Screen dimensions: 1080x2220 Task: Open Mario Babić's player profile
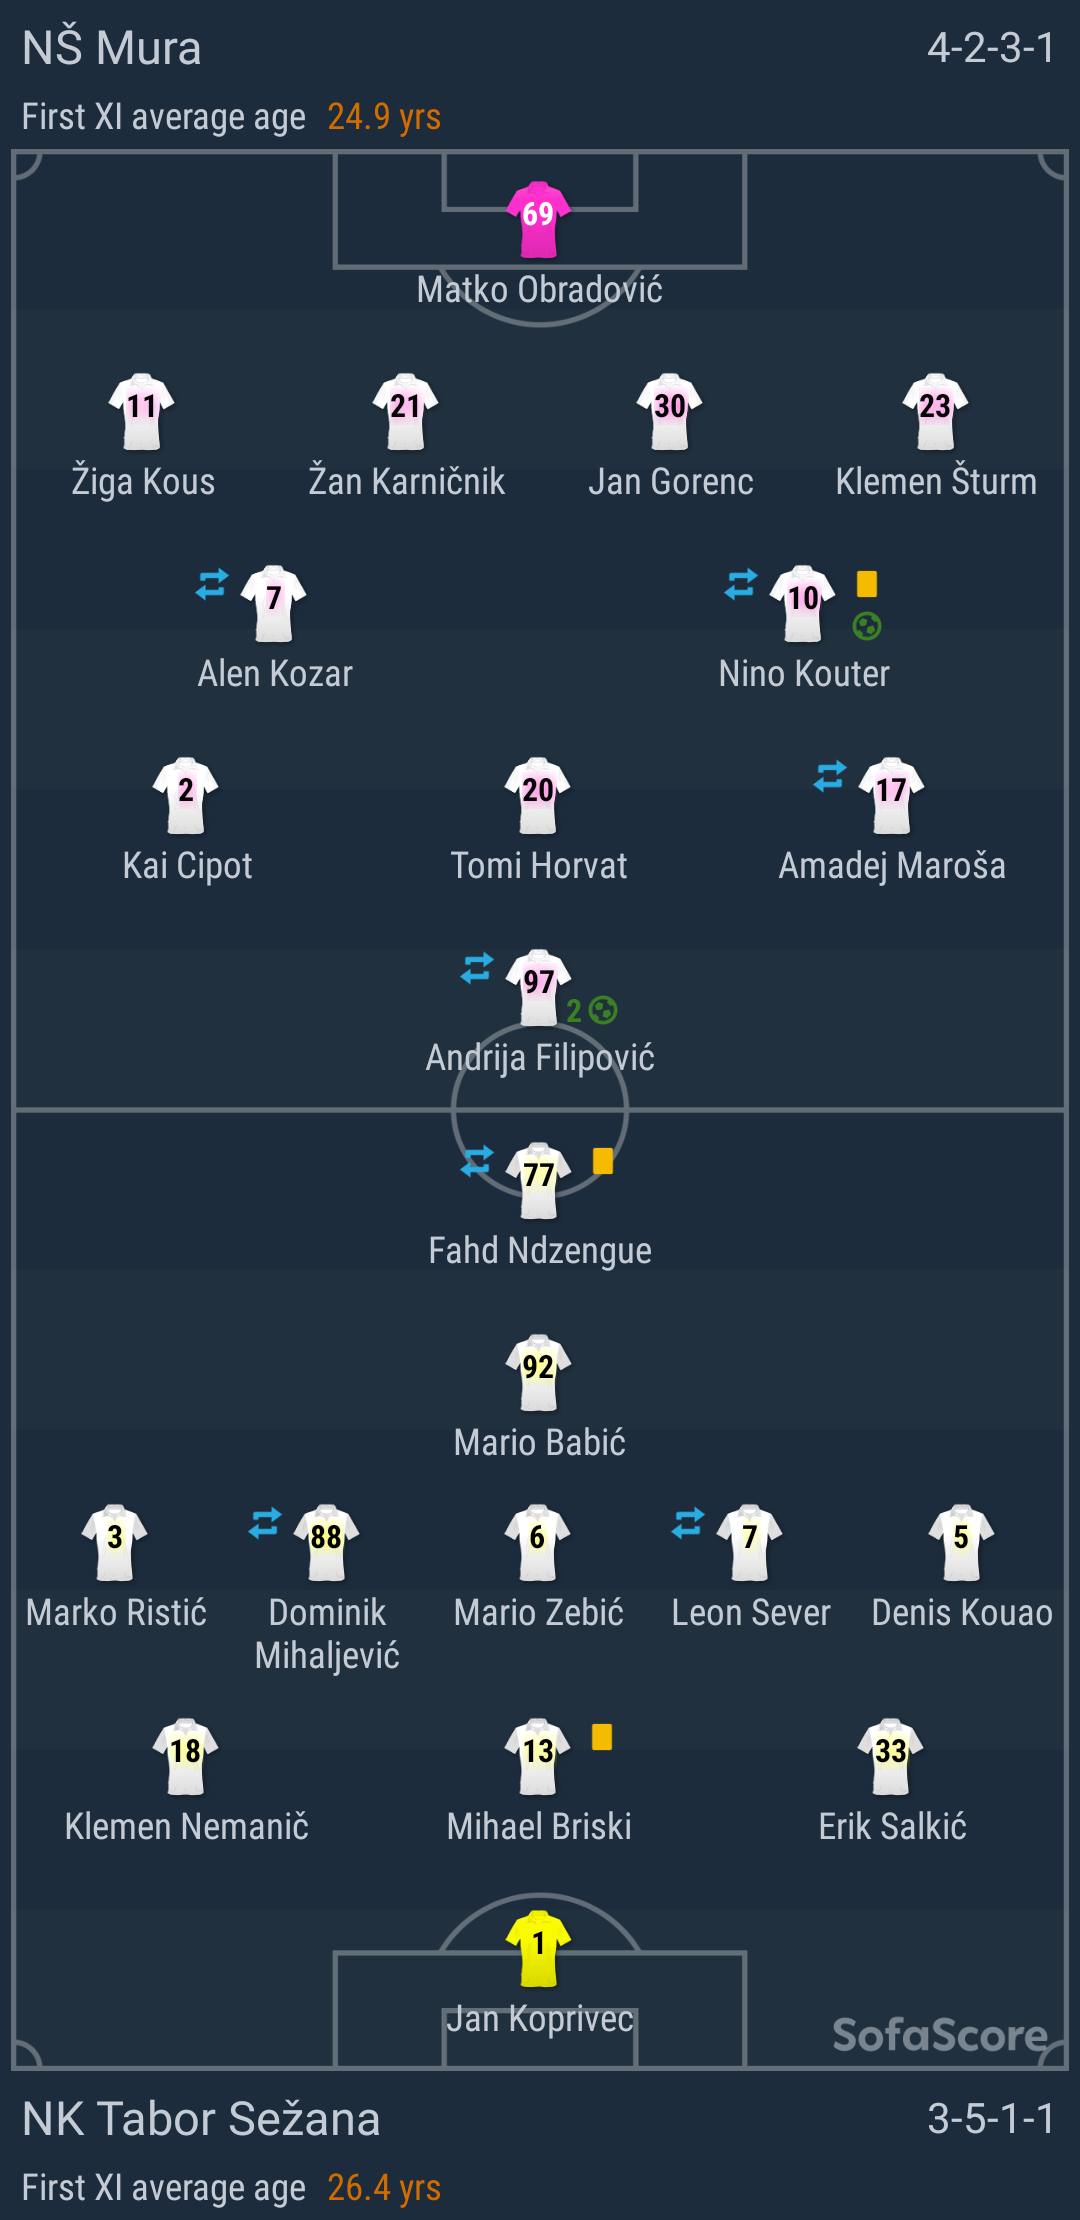pos(539,1442)
